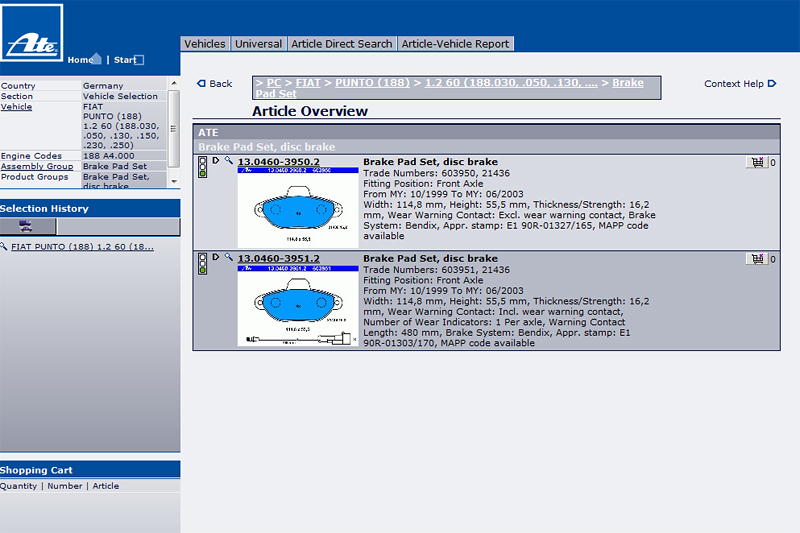Click the magnifier icon for article 13.0460-3950.2

point(228,161)
